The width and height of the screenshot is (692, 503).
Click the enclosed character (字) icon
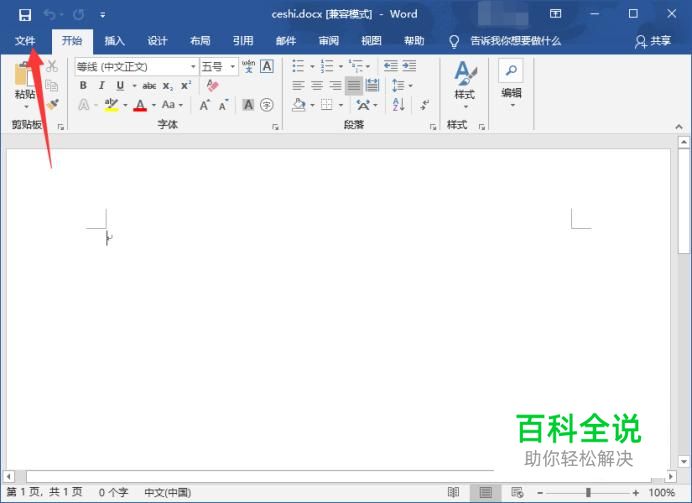point(267,105)
